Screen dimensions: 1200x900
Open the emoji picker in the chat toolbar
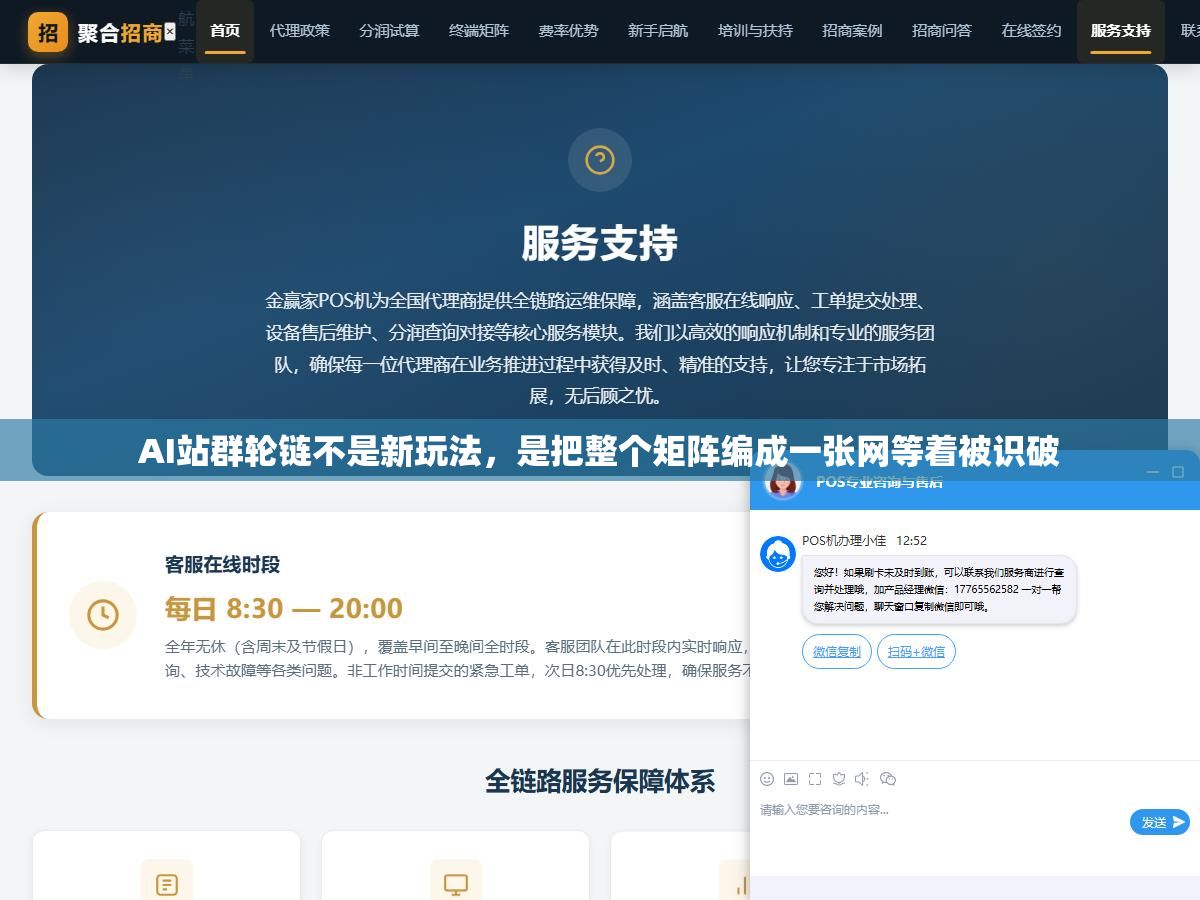tap(767, 779)
